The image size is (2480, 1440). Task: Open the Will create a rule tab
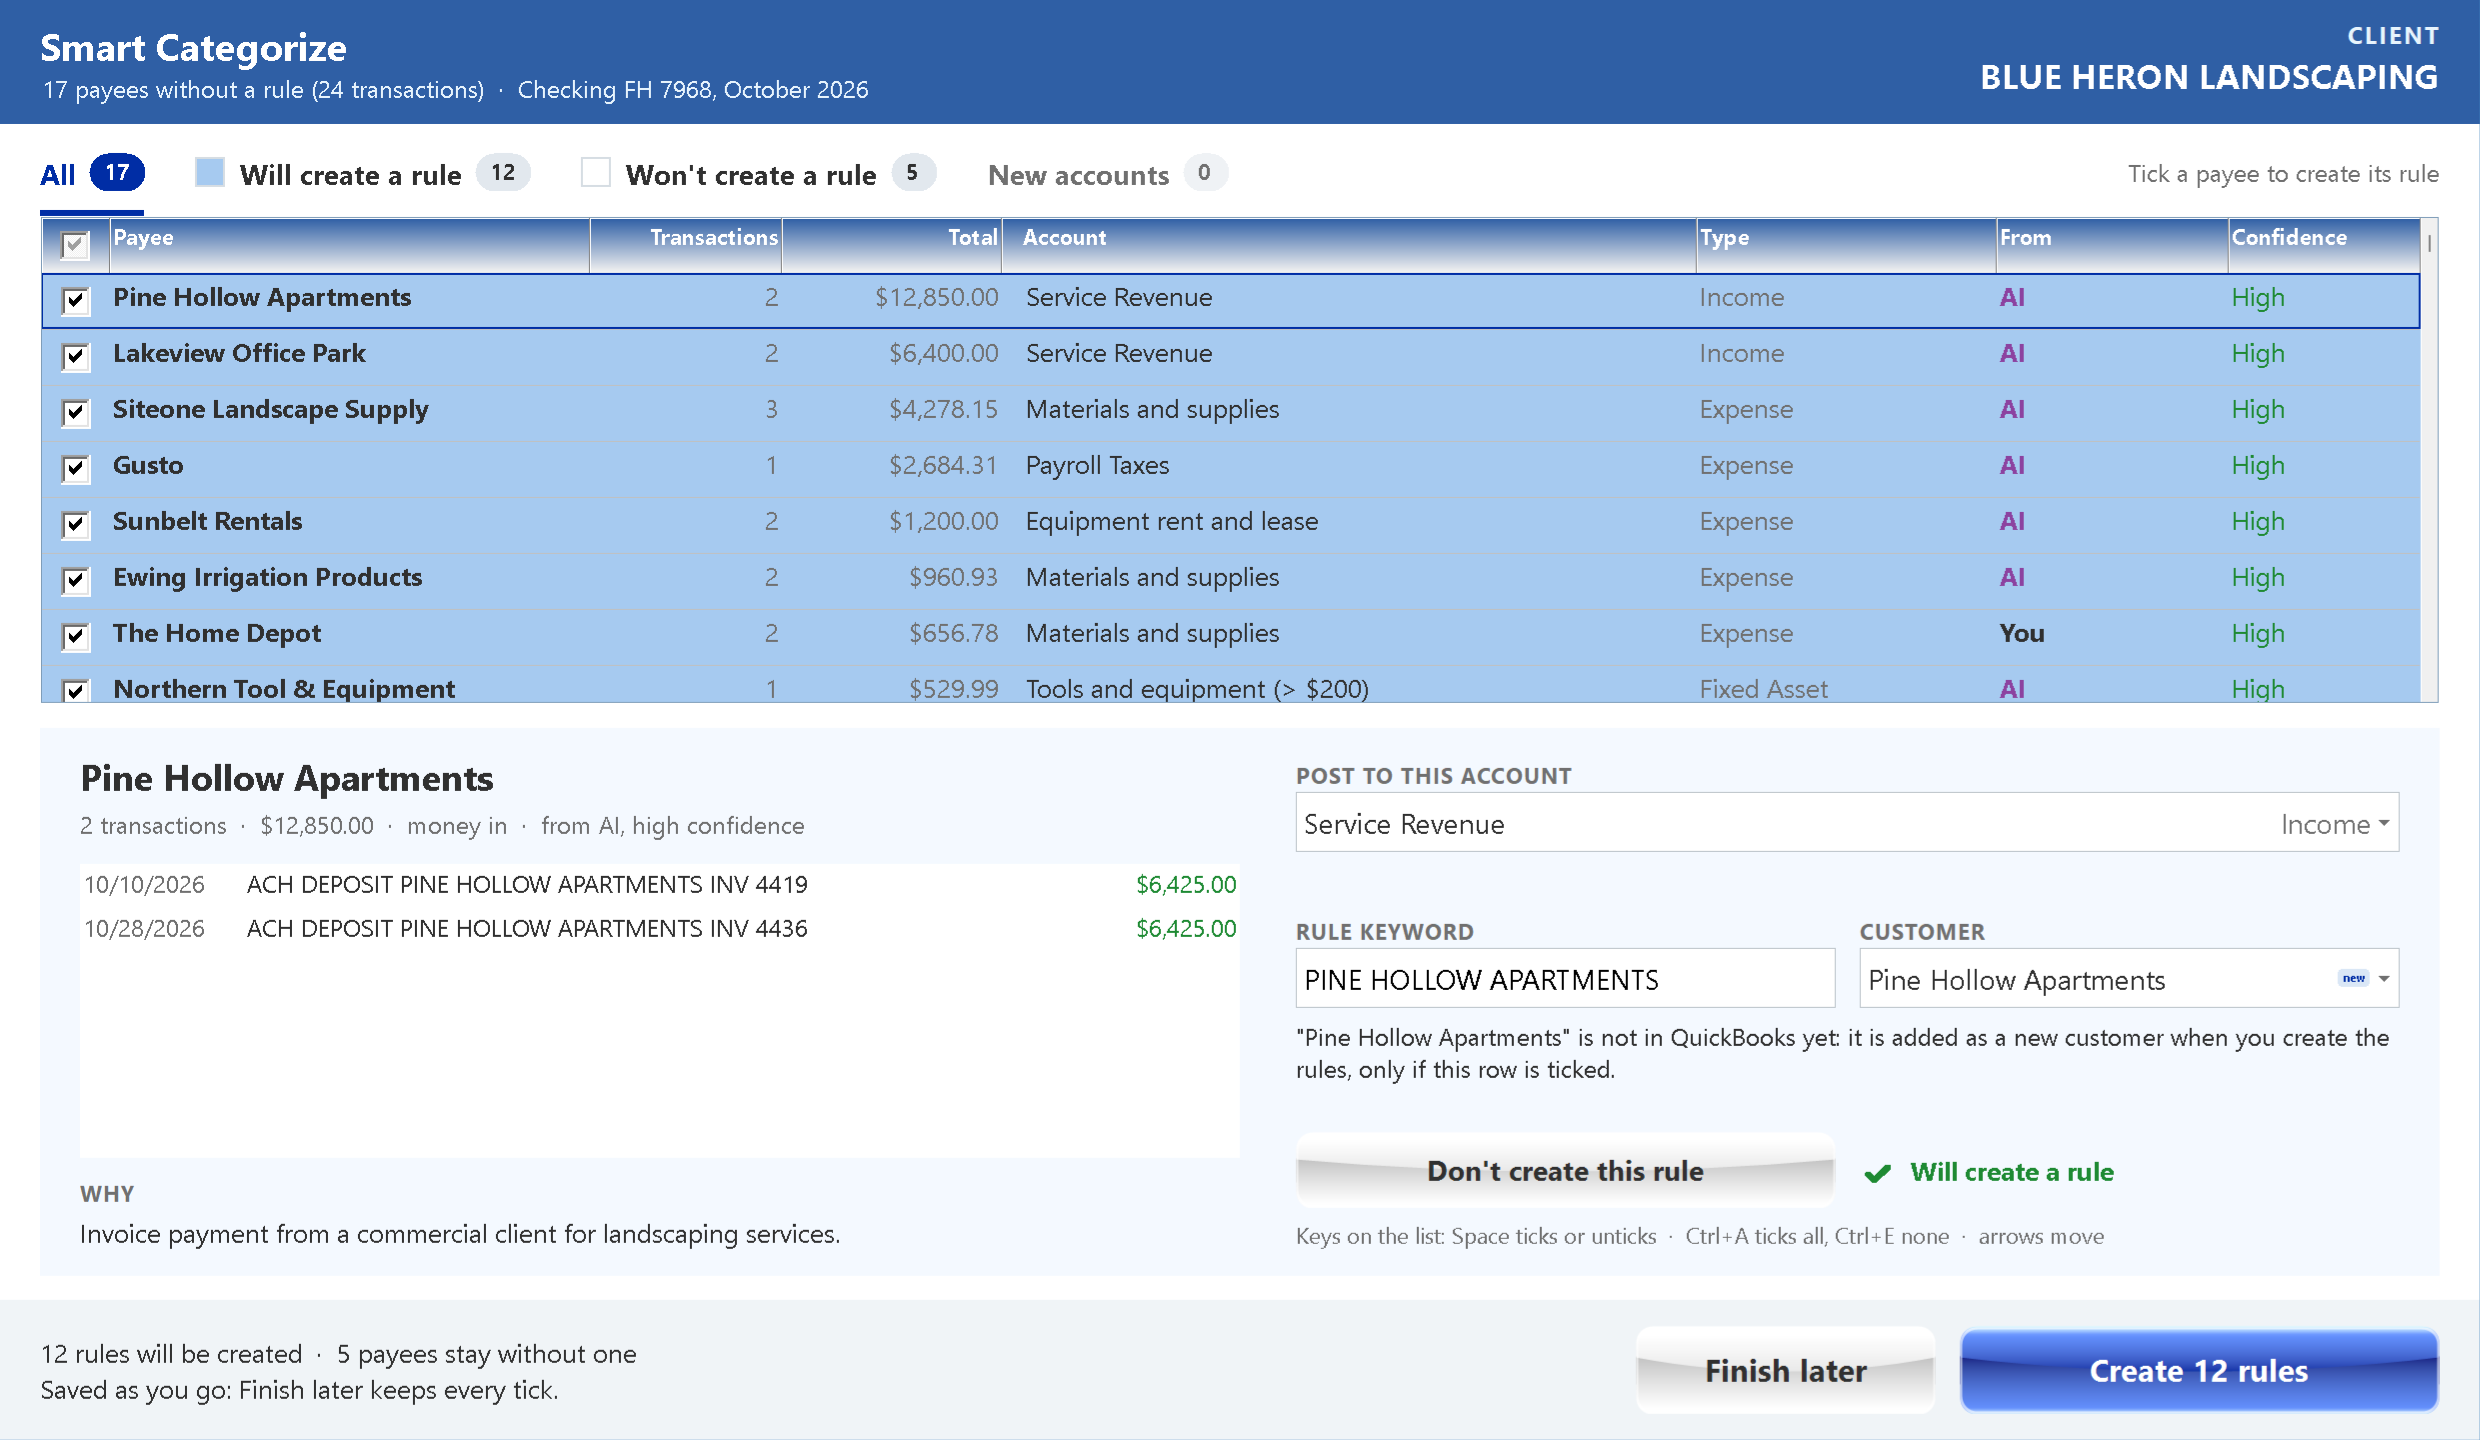coord(363,175)
